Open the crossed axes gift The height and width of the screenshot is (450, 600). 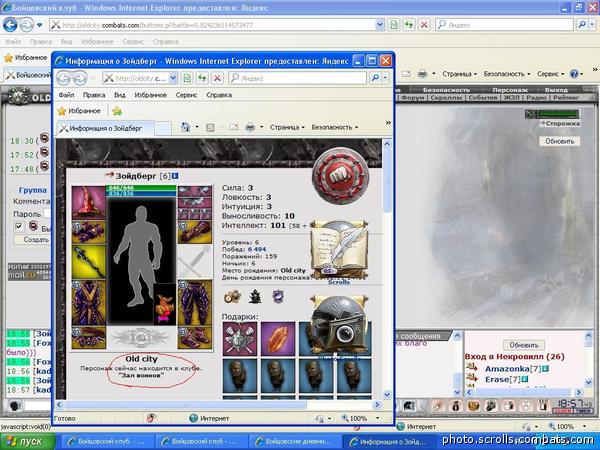tap(240, 338)
